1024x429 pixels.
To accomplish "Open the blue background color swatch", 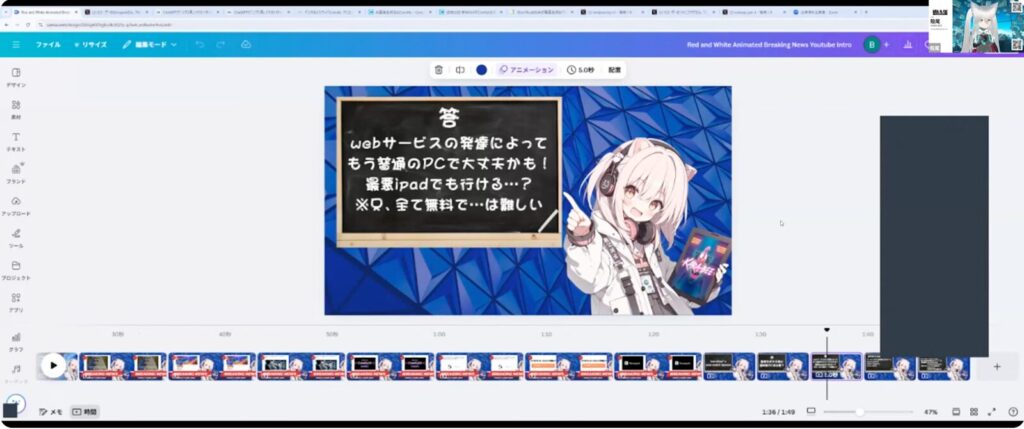I will [x=482, y=70].
